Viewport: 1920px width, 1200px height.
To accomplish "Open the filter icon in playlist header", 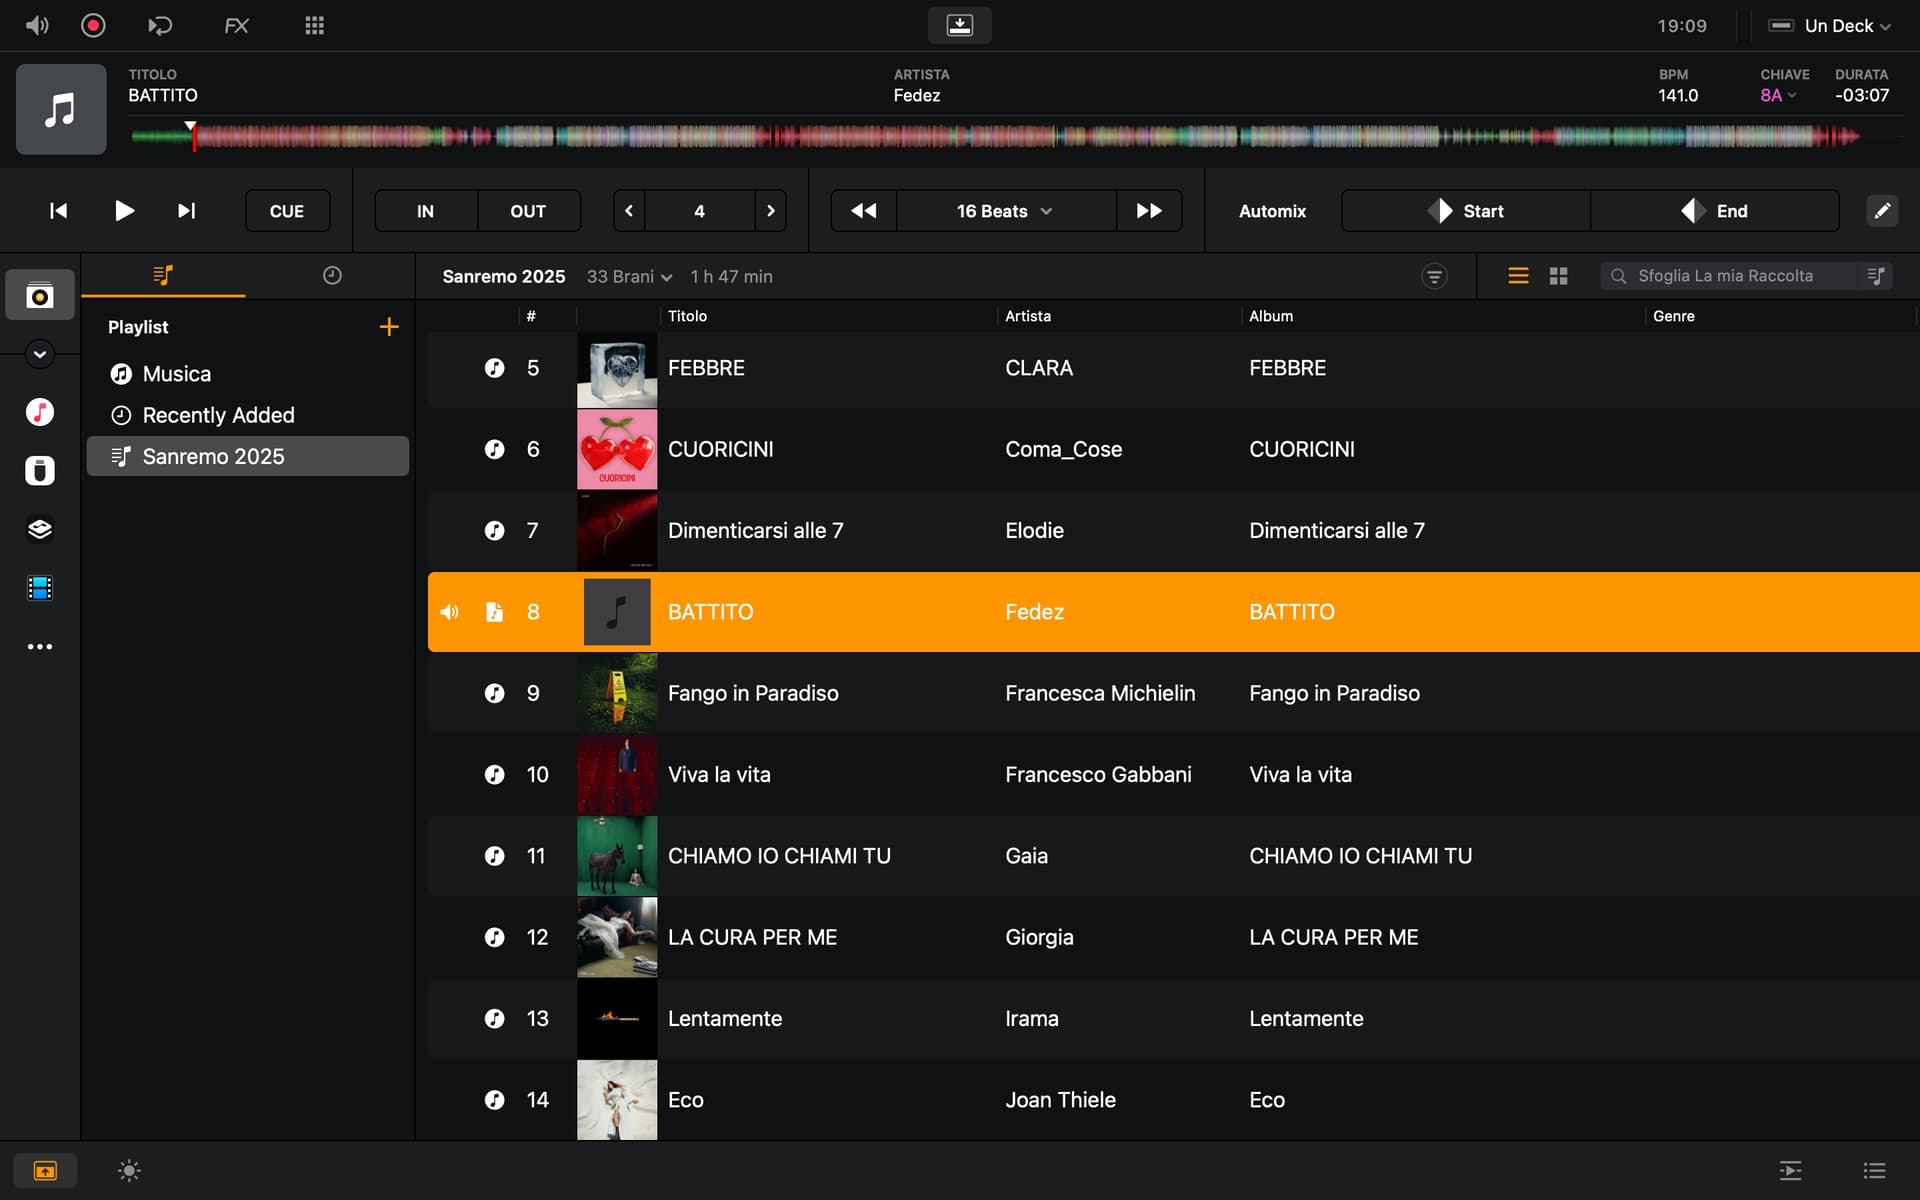I will pyautogui.click(x=1434, y=276).
